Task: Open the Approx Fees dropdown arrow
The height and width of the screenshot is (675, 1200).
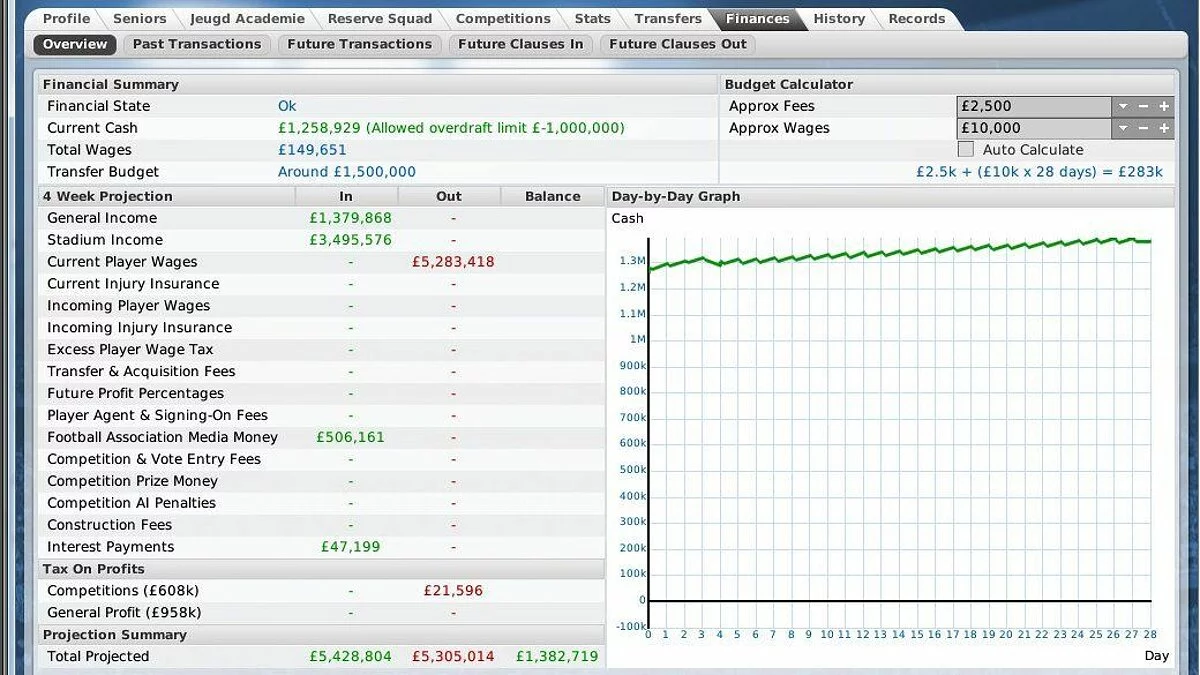Action: click(x=1123, y=106)
